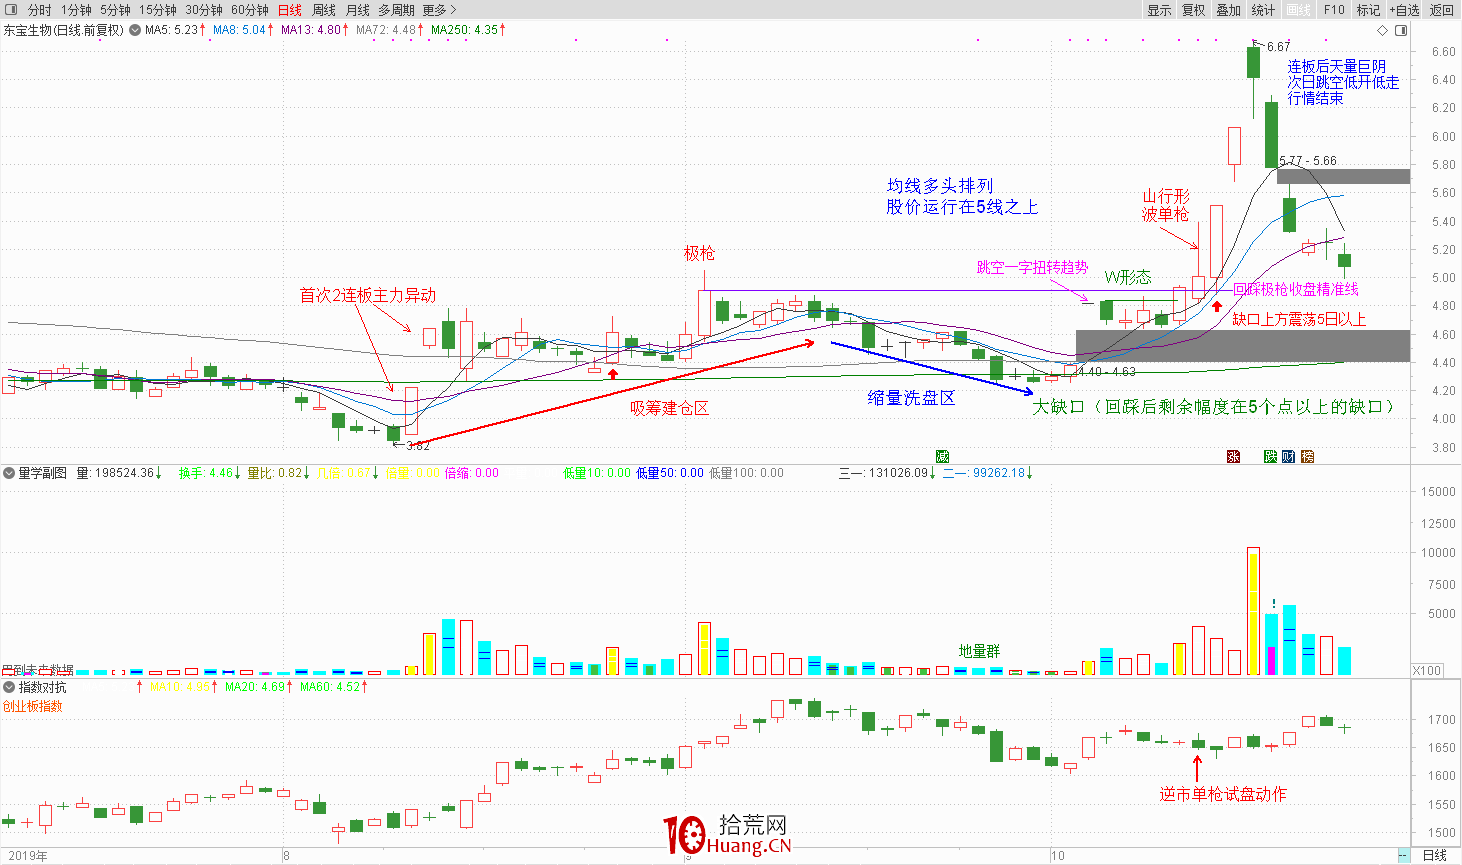Click the orange 榜 event marker

point(1308,456)
